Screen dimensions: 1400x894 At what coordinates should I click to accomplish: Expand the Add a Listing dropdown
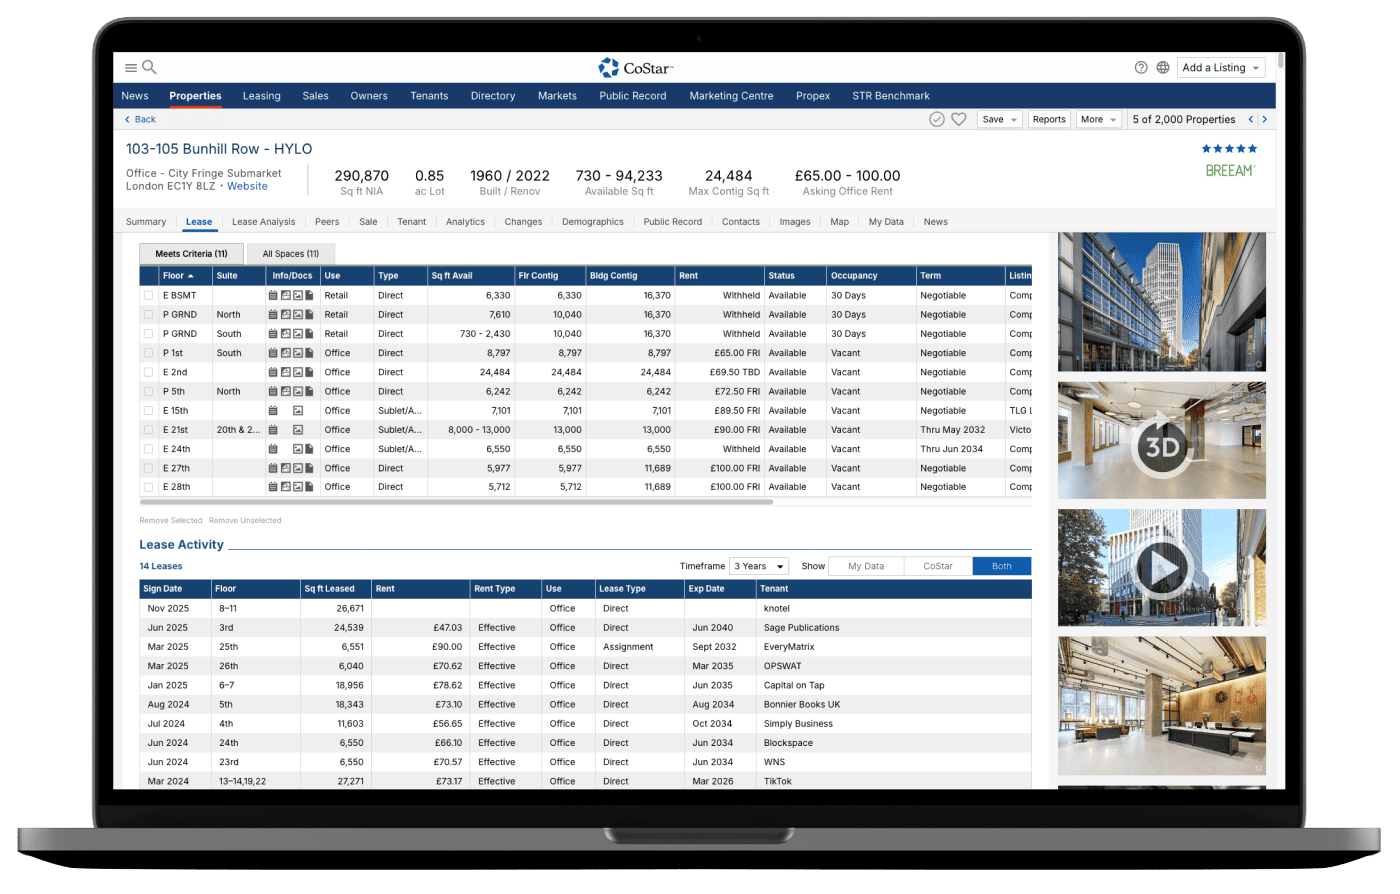1221,68
